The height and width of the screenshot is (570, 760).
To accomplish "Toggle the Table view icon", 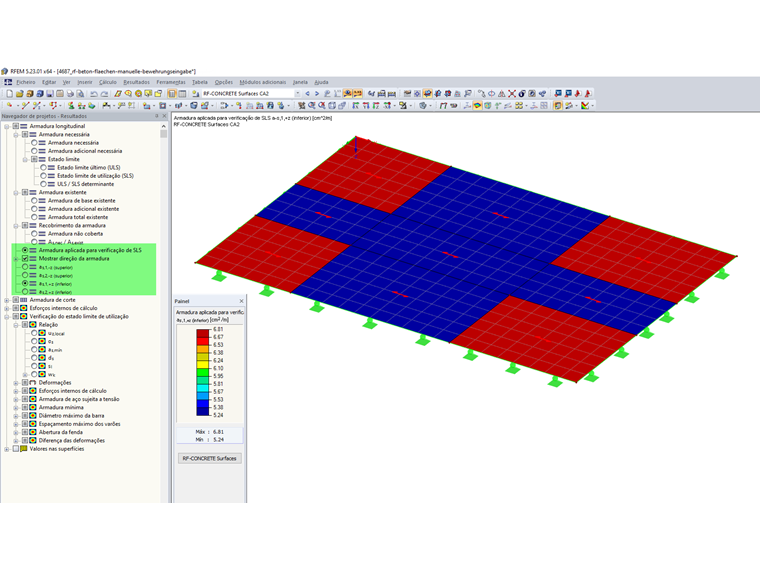I will (x=182, y=94).
